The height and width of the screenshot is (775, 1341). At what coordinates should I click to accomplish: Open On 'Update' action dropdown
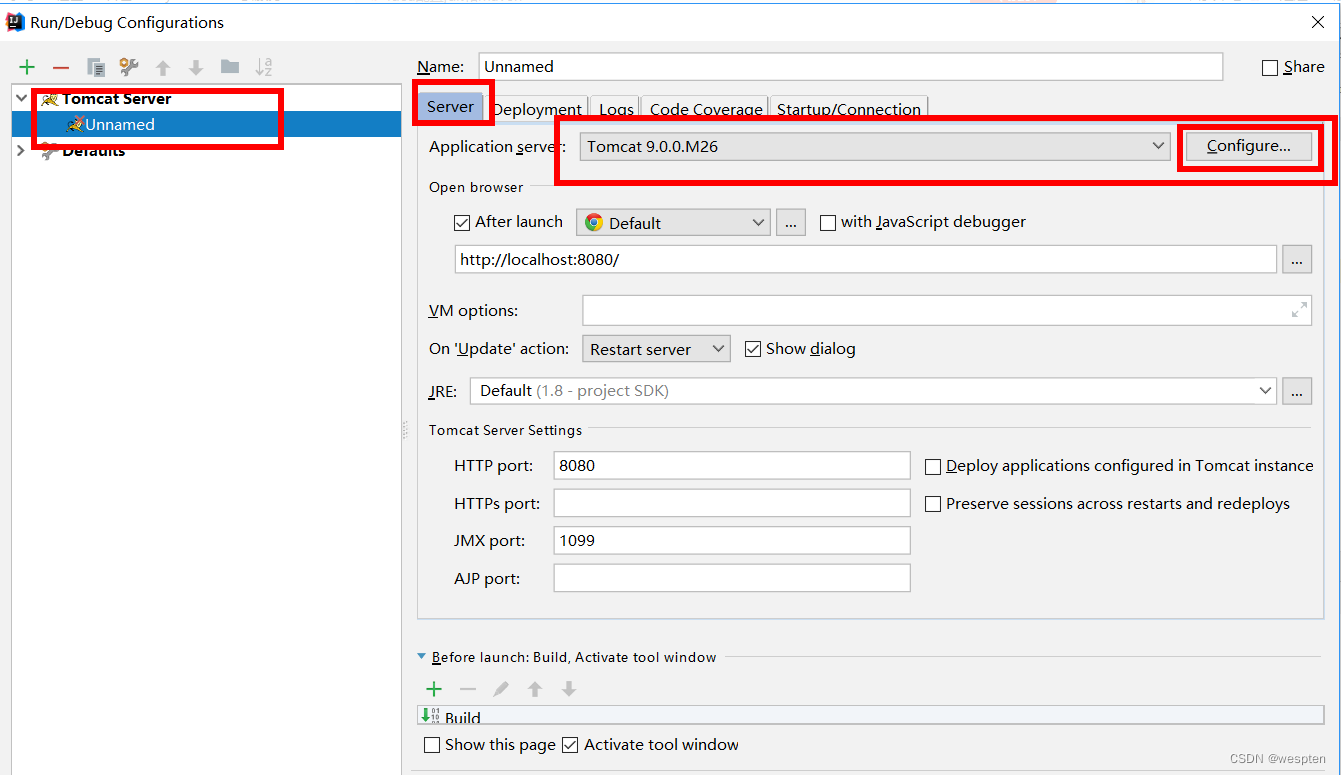coord(656,349)
